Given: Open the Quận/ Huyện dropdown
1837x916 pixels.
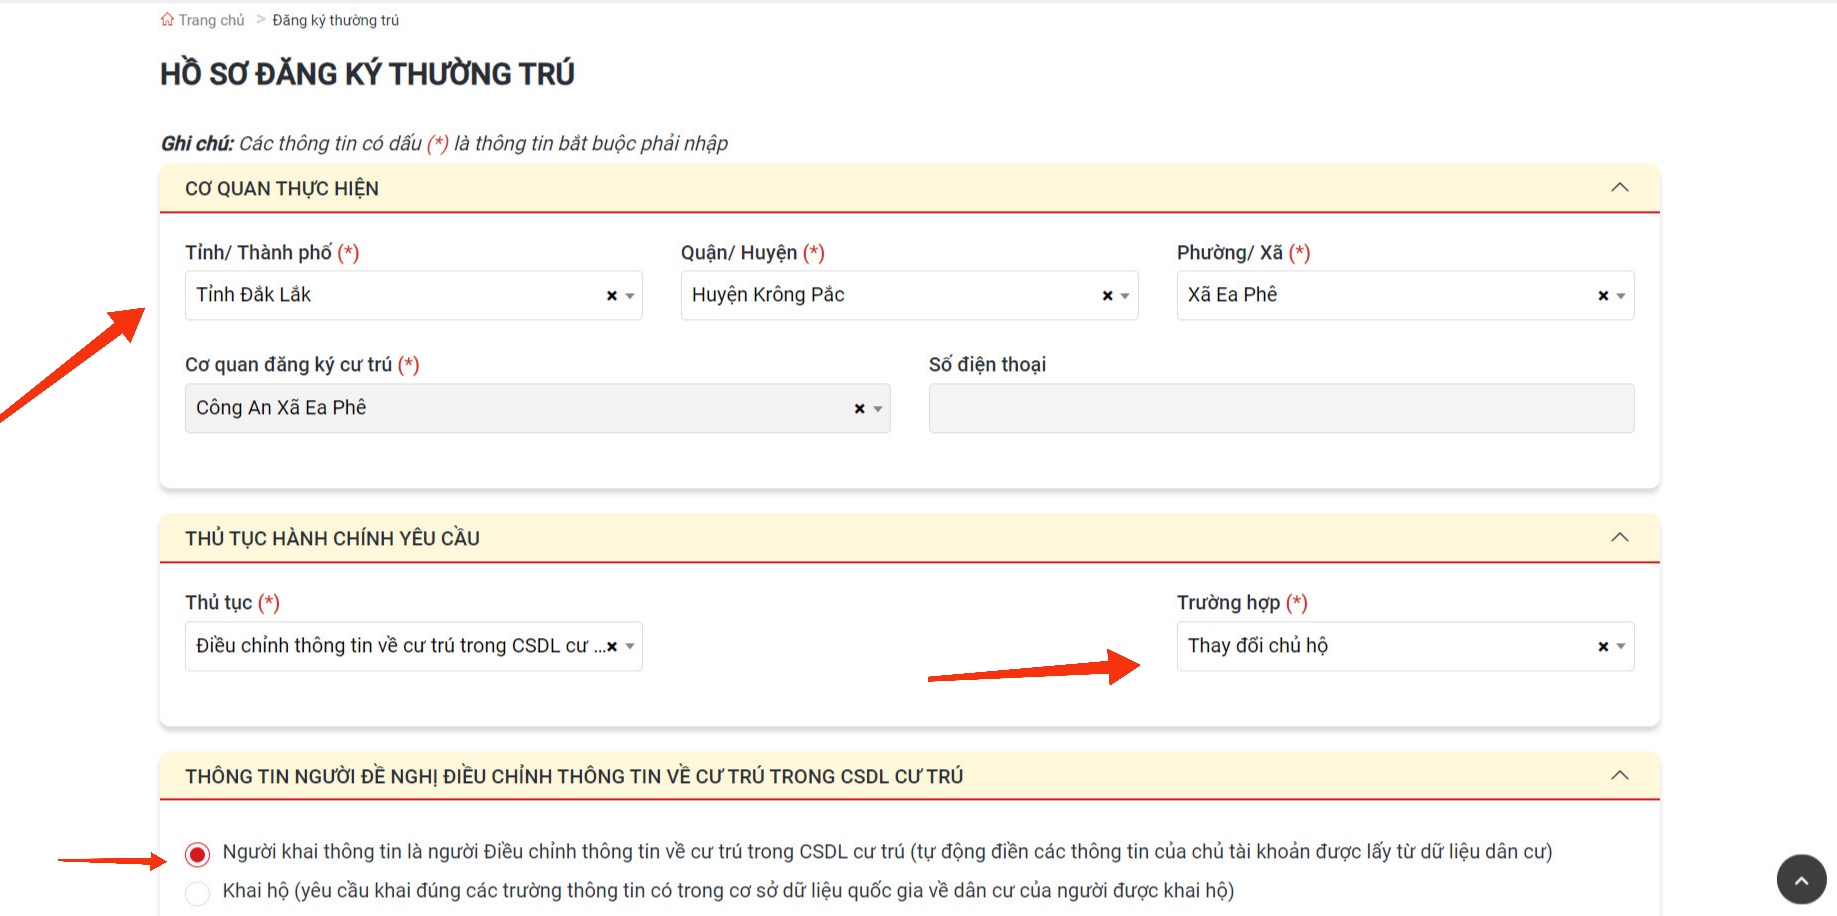Looking at the screenshot, I should [890, 296].
